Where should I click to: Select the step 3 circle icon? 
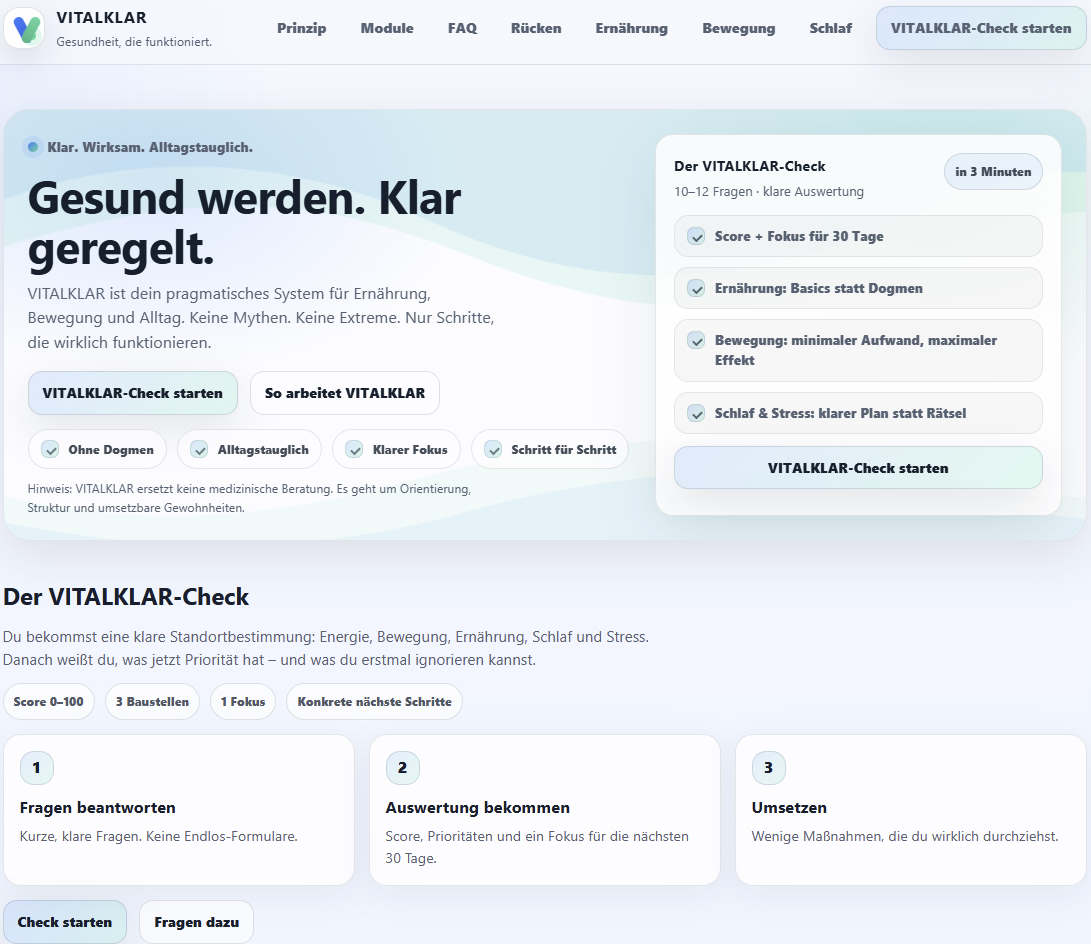[769, 768]
